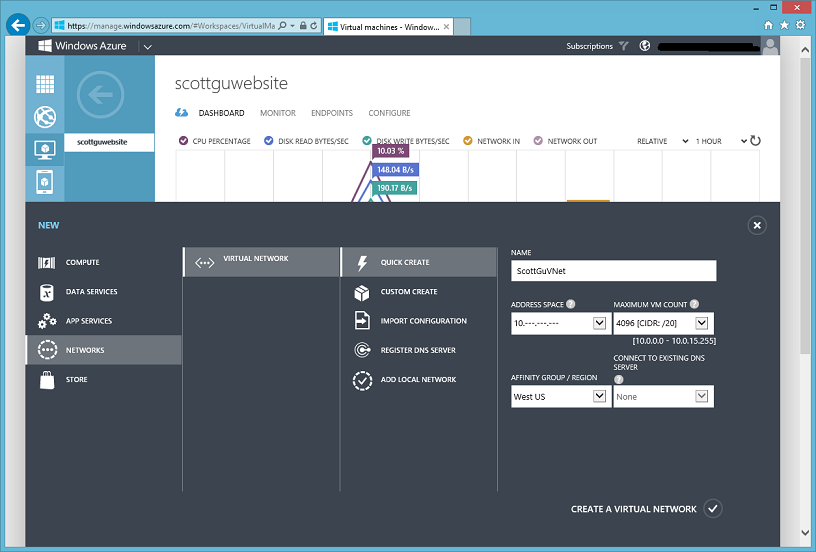Open a new browser tab
Screen dimensions: 816x552
[462, 27]
